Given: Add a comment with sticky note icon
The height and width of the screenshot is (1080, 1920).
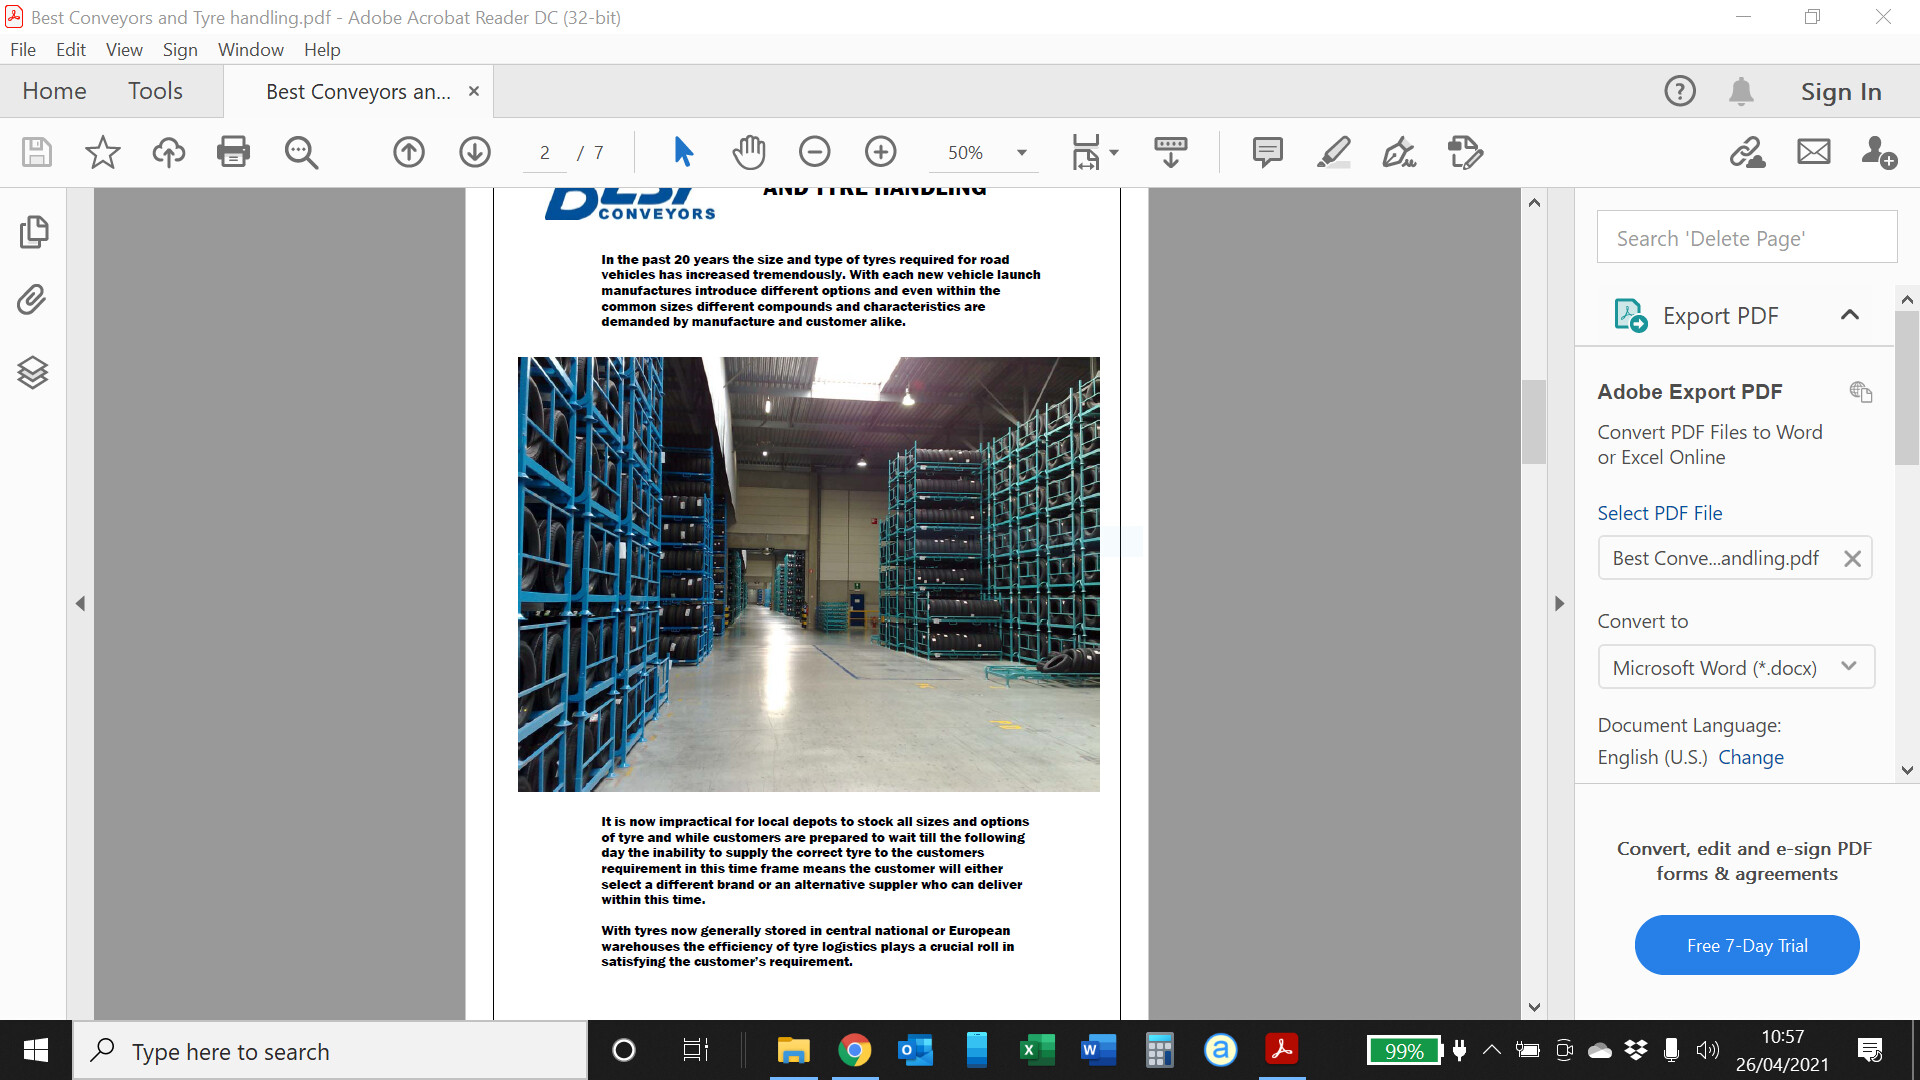Looking at the screenshot, I should point(1267,152).
